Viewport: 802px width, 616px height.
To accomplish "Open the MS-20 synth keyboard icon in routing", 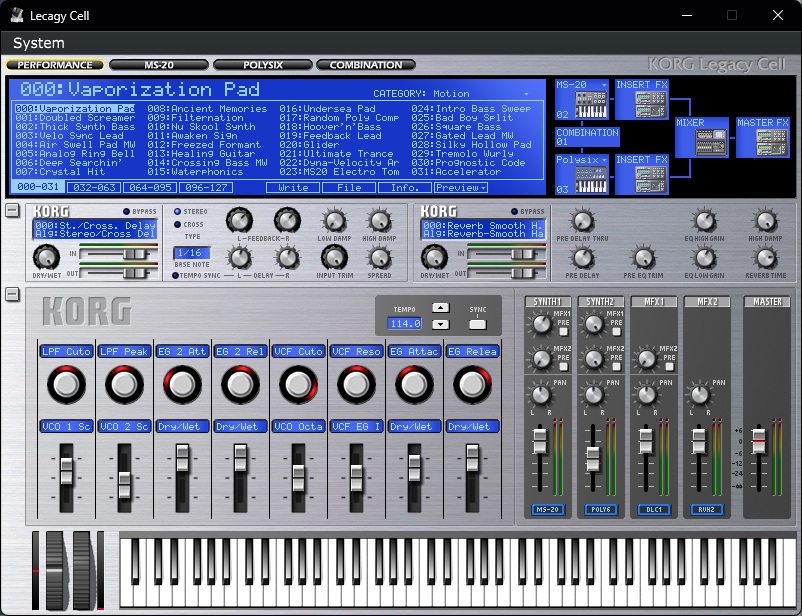I will (591, 105).
